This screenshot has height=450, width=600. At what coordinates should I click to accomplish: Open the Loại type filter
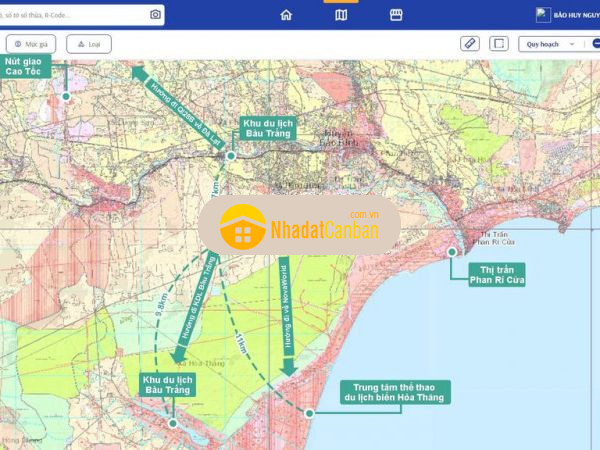pyautogui.click(x=89, y=44)
